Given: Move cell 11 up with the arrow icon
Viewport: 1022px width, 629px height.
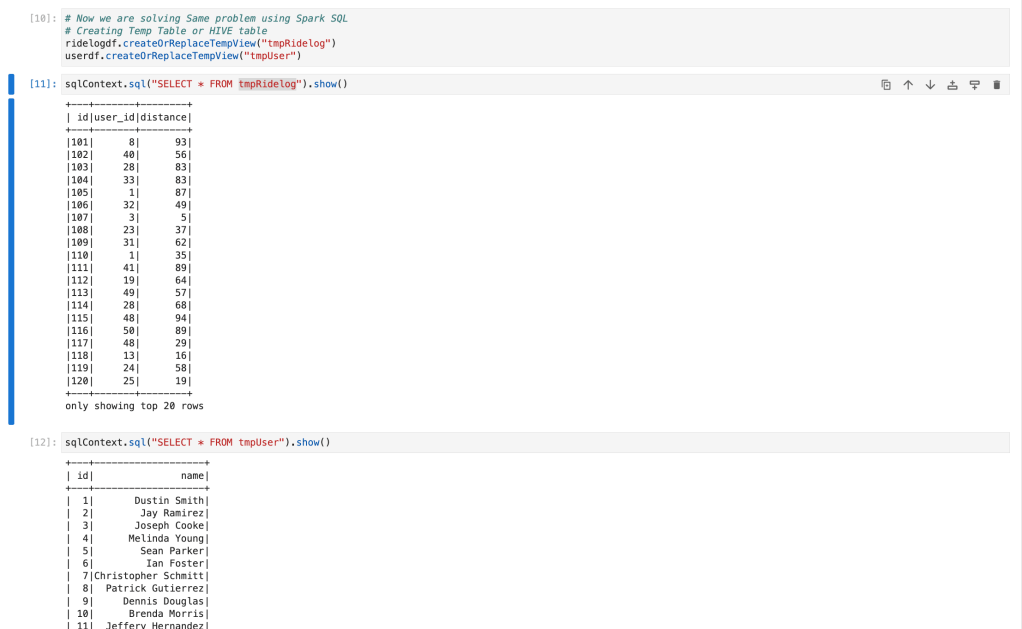Looking at the screenshot, I should point(908,85).
